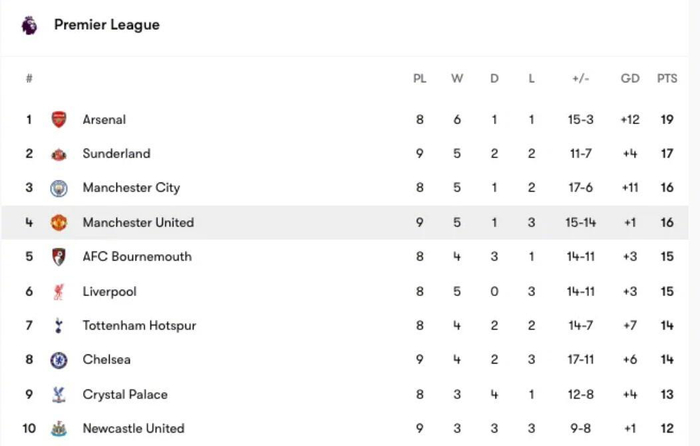This screenshot has height=446, width=700.
Task: Click the PL column header
Action: (x=420, y=79)
